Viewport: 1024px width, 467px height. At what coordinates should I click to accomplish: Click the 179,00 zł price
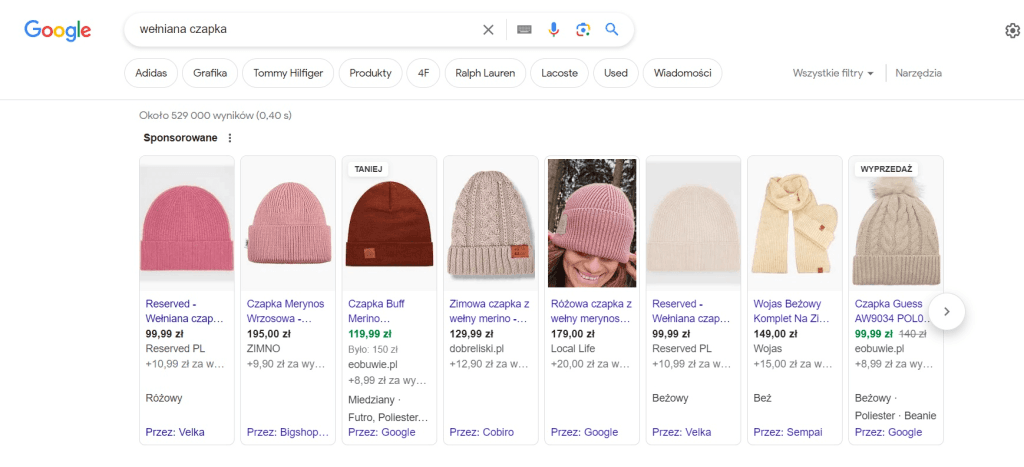click(x=572, y=334)
